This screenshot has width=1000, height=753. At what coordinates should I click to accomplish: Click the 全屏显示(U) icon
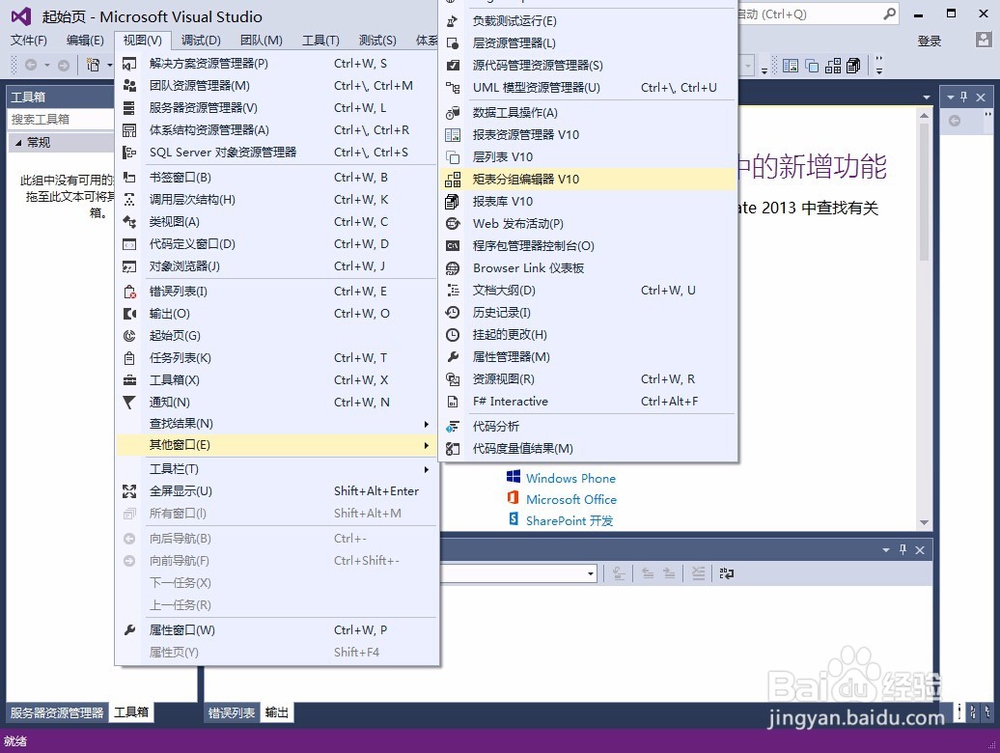(129, 491)
